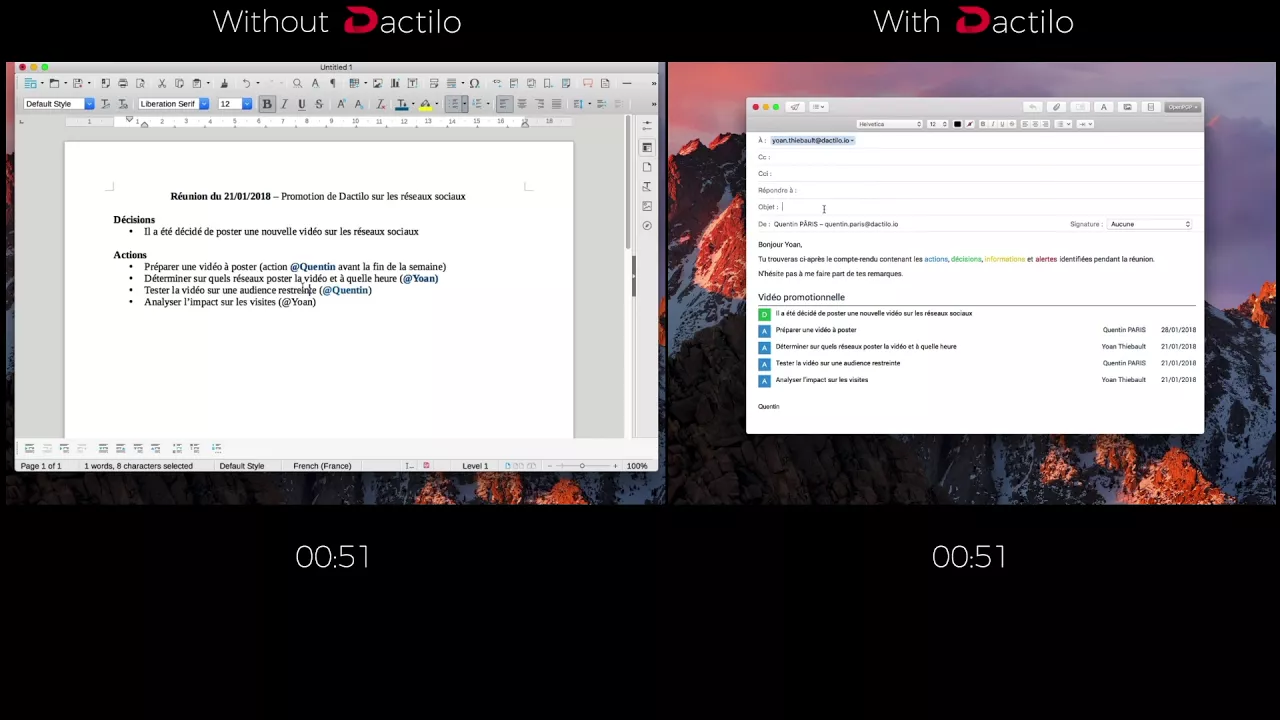Click 'Préparer une vidéo à poster' row in Mail

(x=976, y=330)
